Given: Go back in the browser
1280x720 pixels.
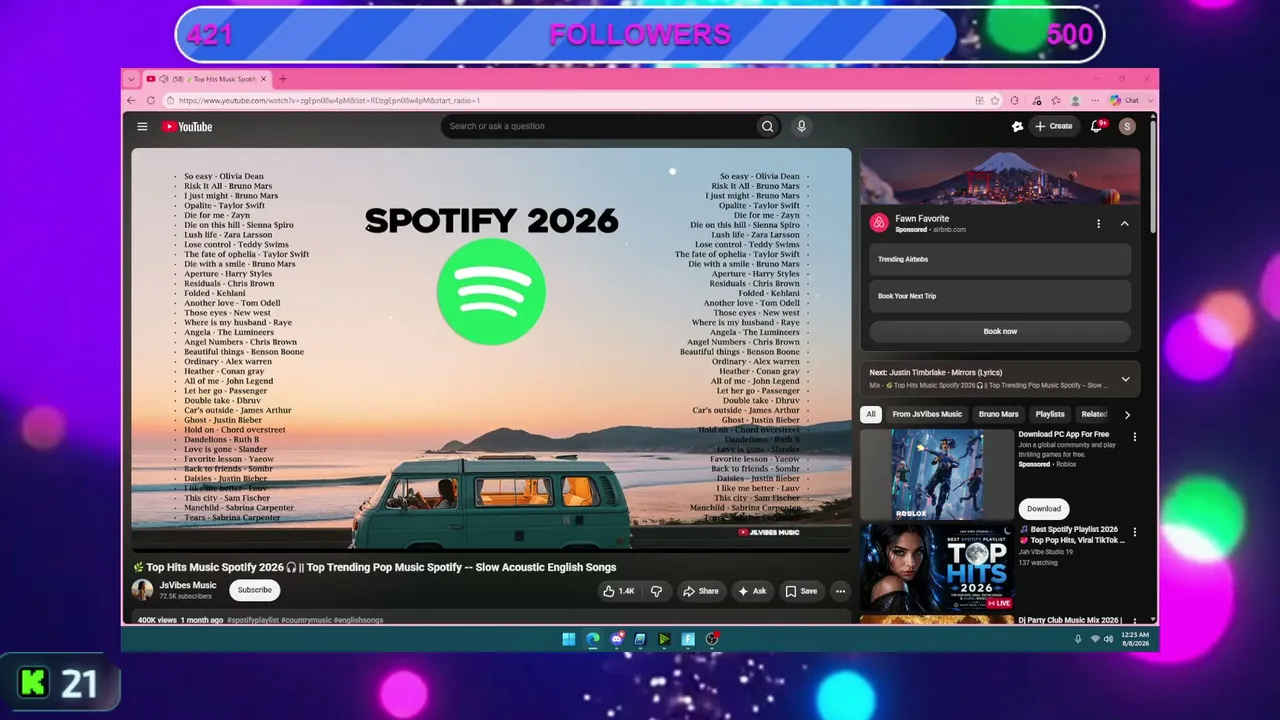Looking at the screenshot, I should (131, 101).
